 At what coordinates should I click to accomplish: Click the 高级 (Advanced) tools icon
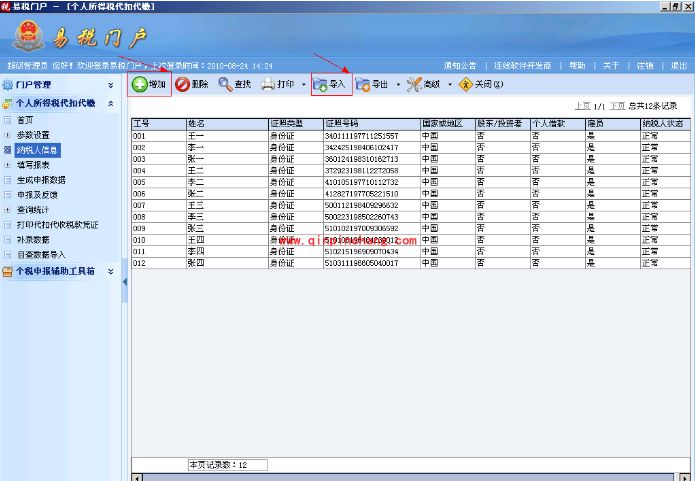(415, 85)
